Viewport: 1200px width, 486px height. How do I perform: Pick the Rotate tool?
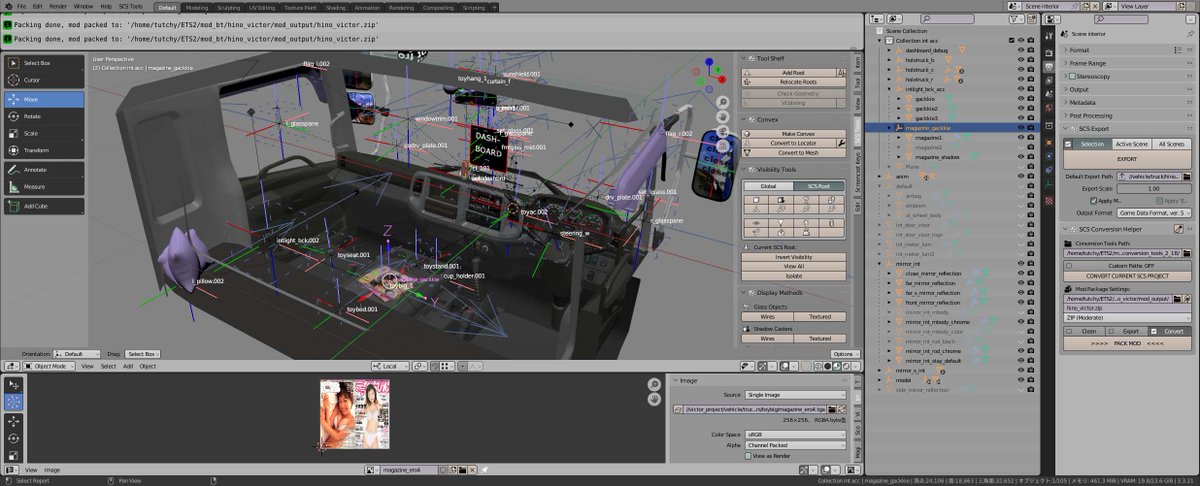[43, 116]
